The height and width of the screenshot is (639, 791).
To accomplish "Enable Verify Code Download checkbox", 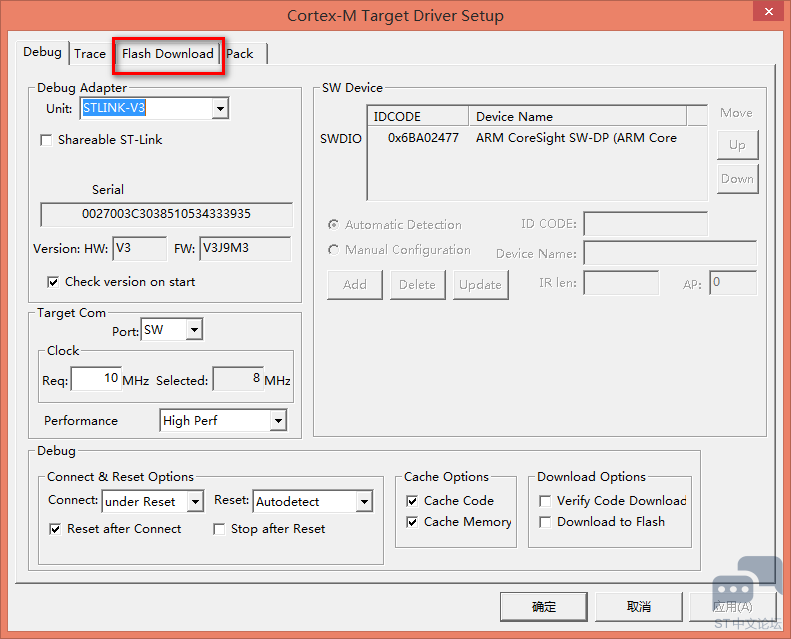I will tap(545, 501).
